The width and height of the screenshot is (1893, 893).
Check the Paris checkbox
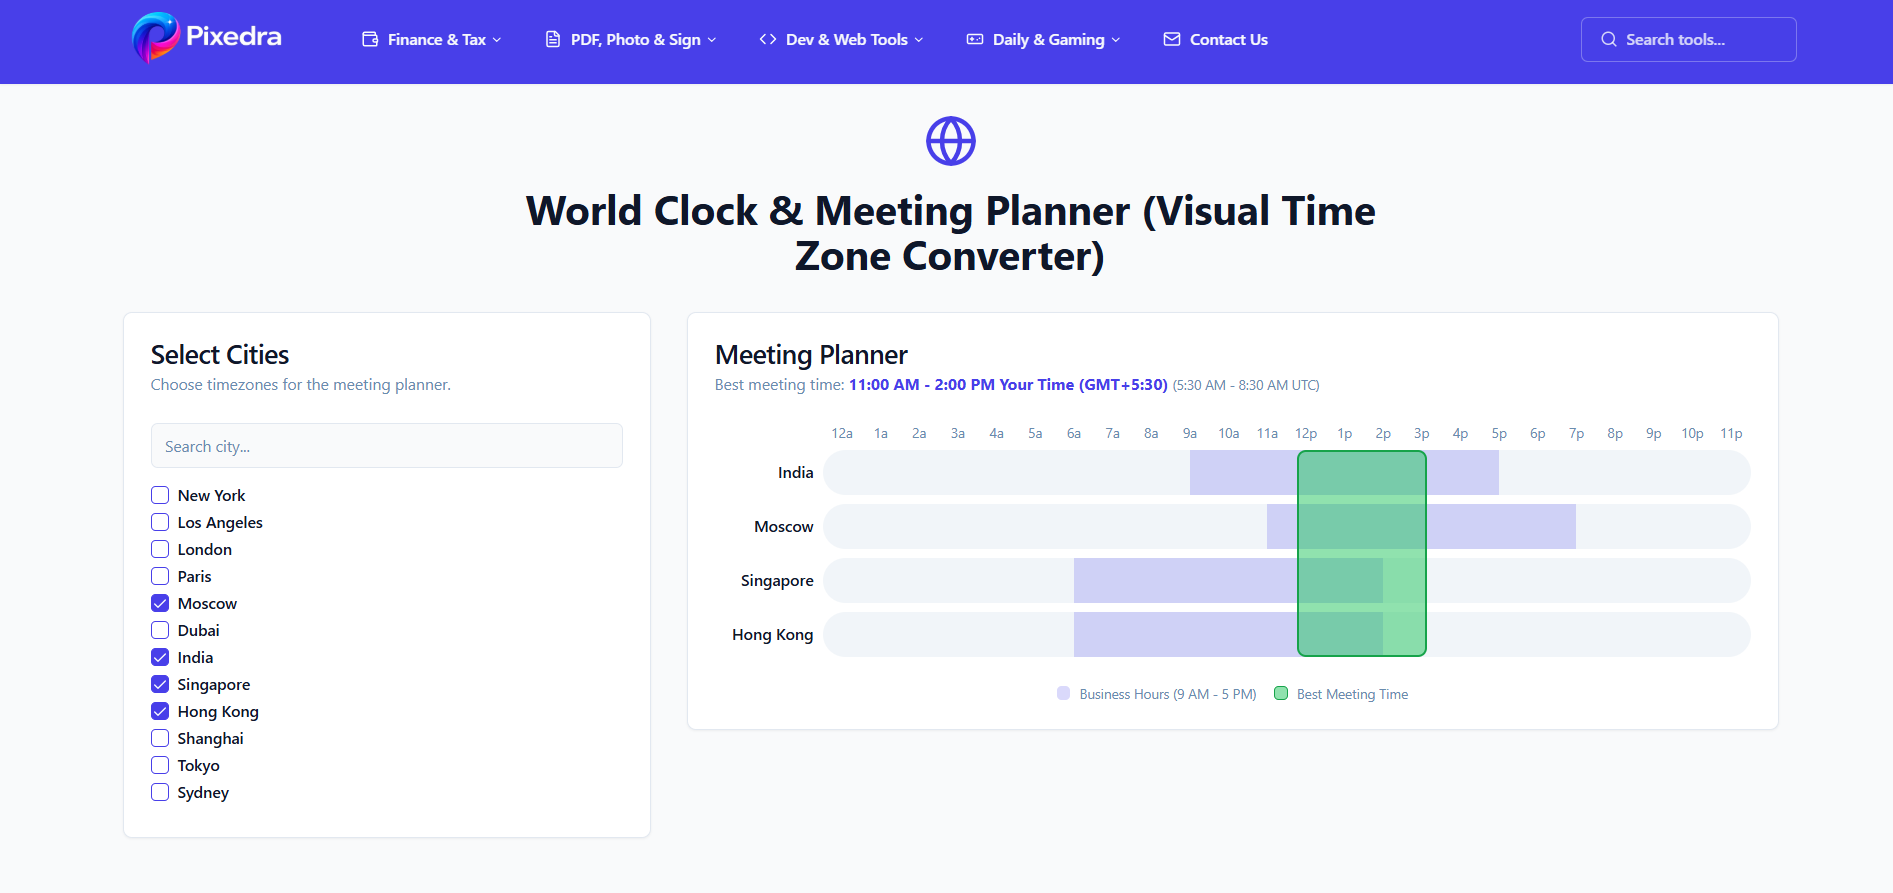(160, 576)
